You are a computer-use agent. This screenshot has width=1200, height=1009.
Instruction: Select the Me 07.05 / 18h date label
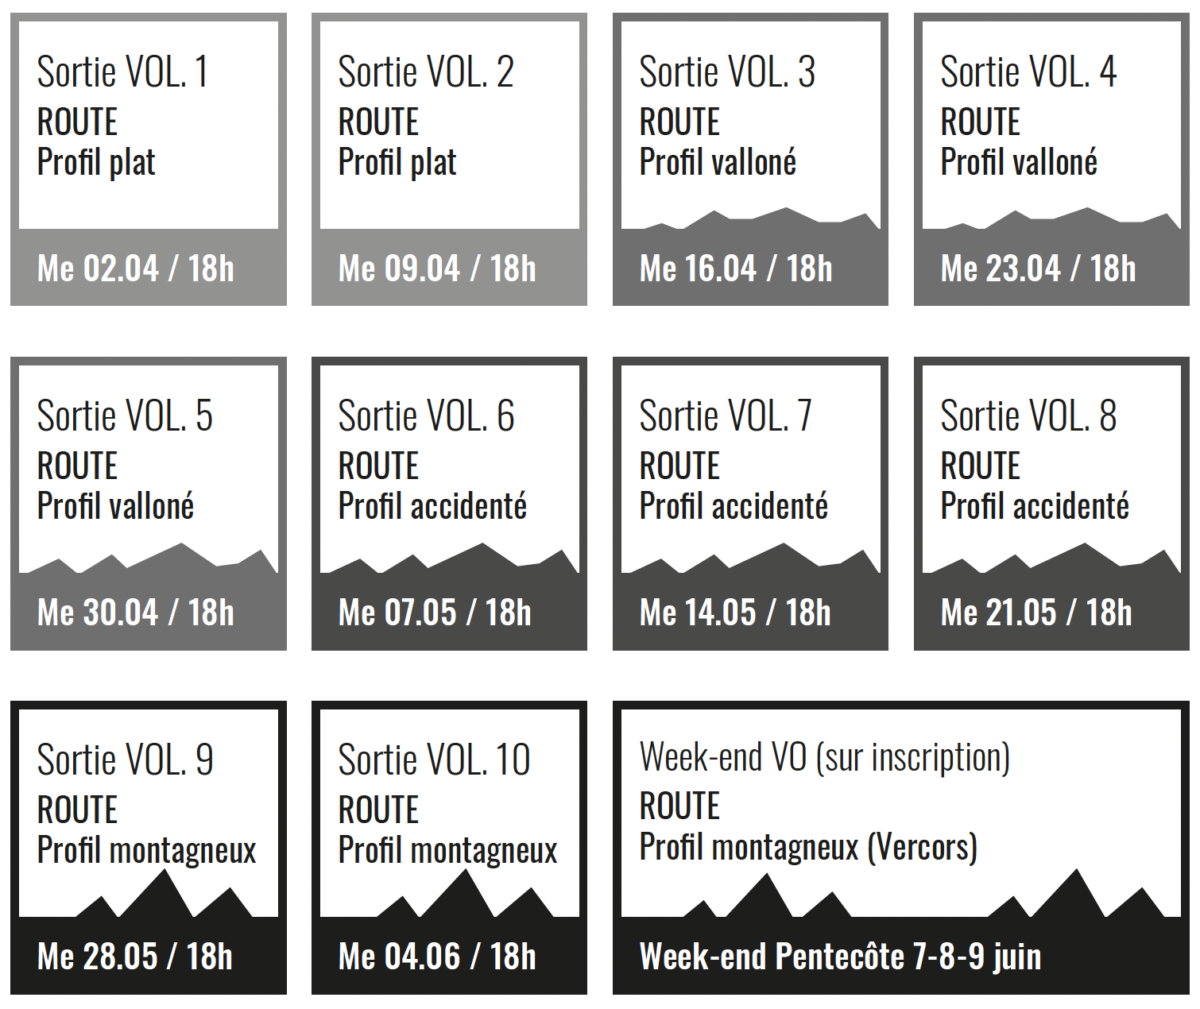point(434,612)
